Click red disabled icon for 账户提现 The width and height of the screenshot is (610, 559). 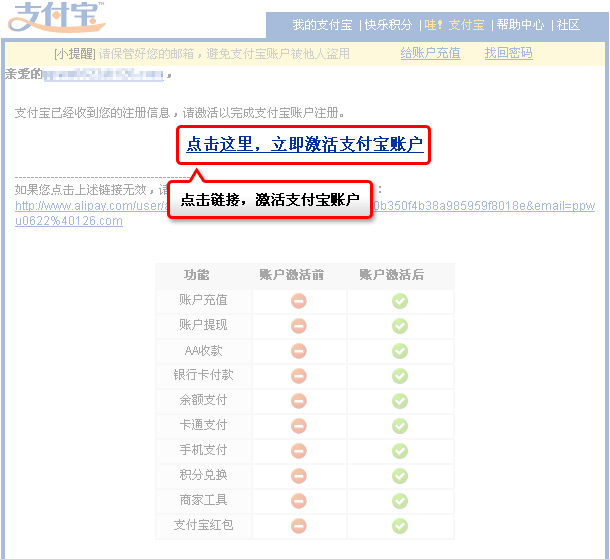point(299,326)
